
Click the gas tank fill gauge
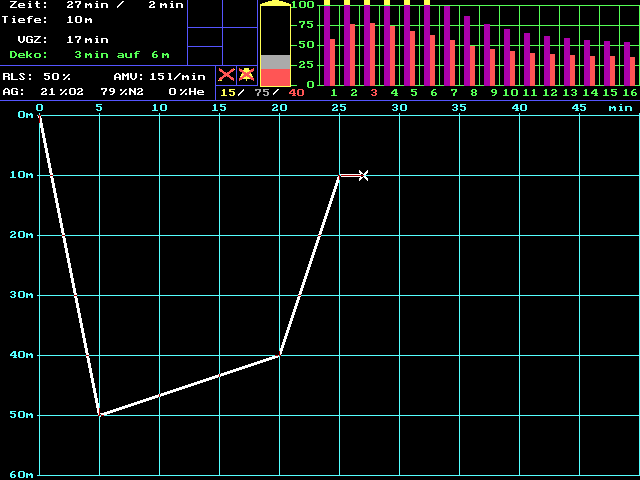(x=275, y=46)
